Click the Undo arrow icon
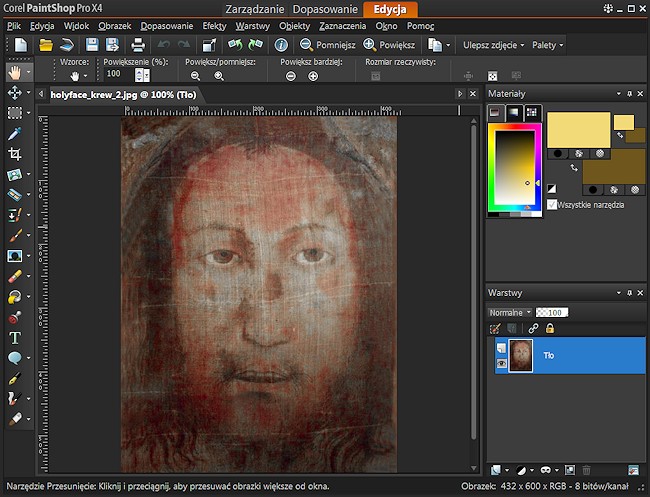650x497 pixels. (x=164, y=44)
